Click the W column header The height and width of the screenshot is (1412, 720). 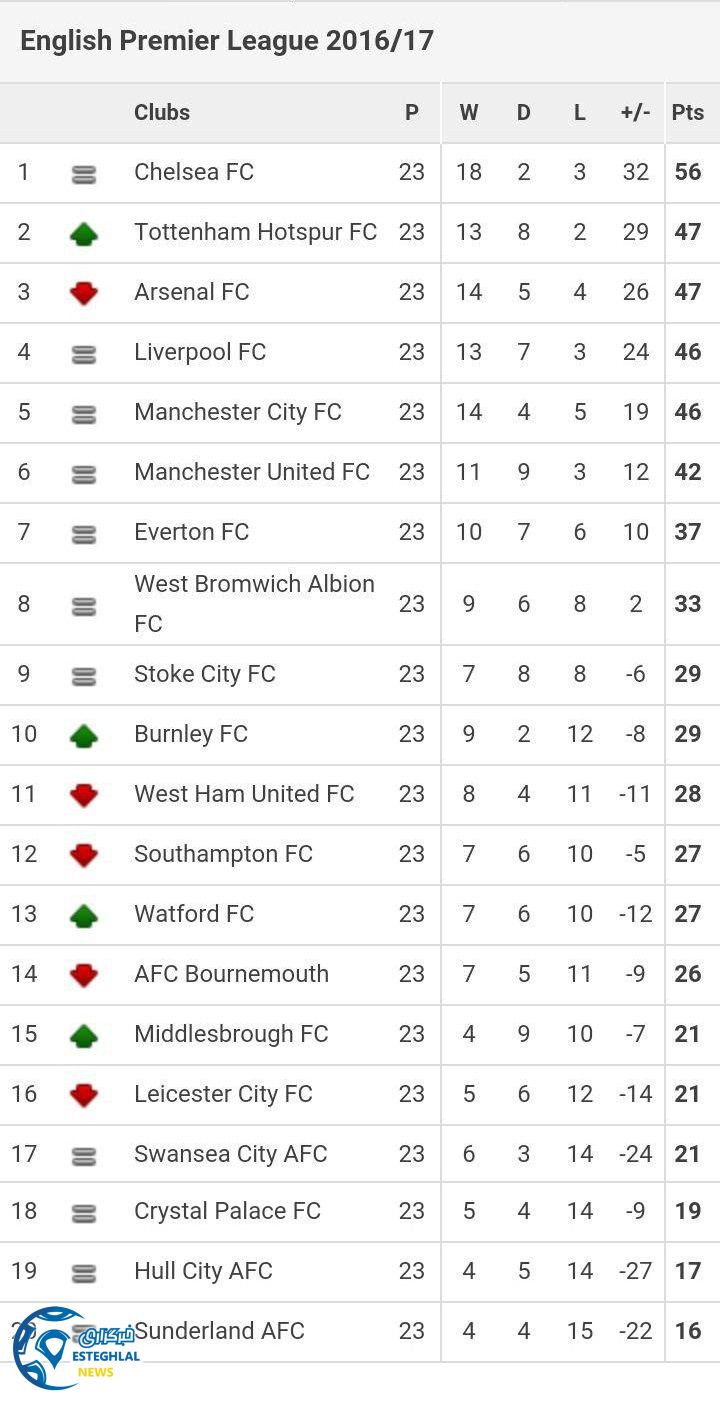pos(469,112)
